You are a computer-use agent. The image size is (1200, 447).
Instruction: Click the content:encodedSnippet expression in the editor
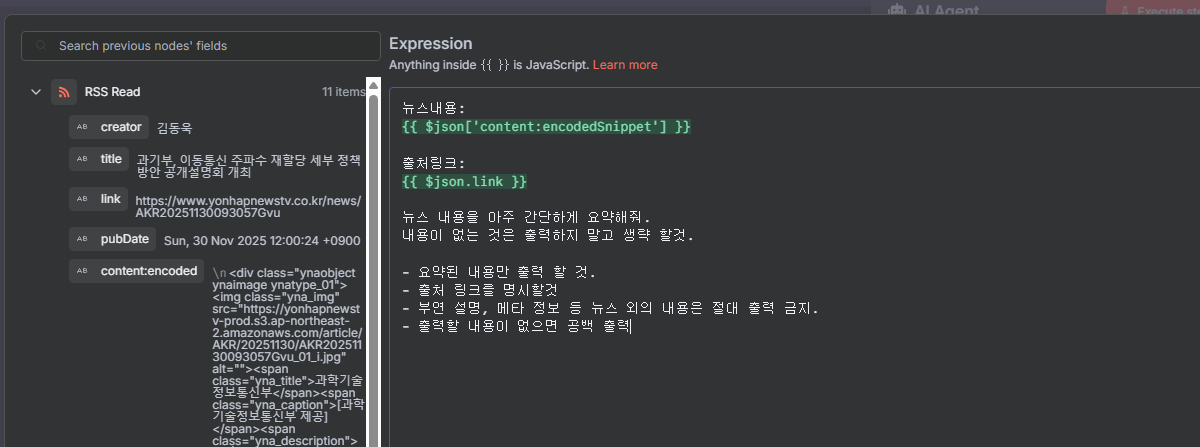[546, 127]
